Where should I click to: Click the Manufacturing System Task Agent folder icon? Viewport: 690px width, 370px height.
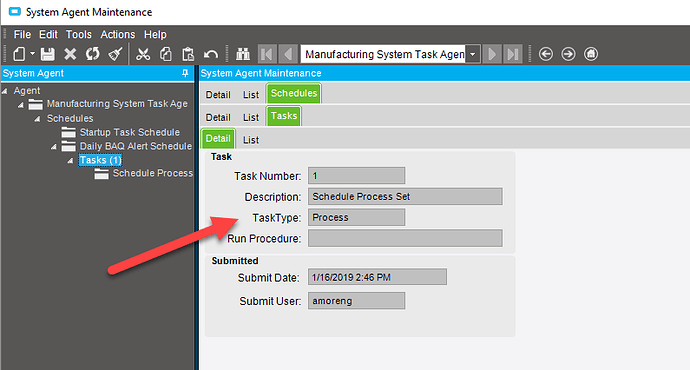click(36, 105)
